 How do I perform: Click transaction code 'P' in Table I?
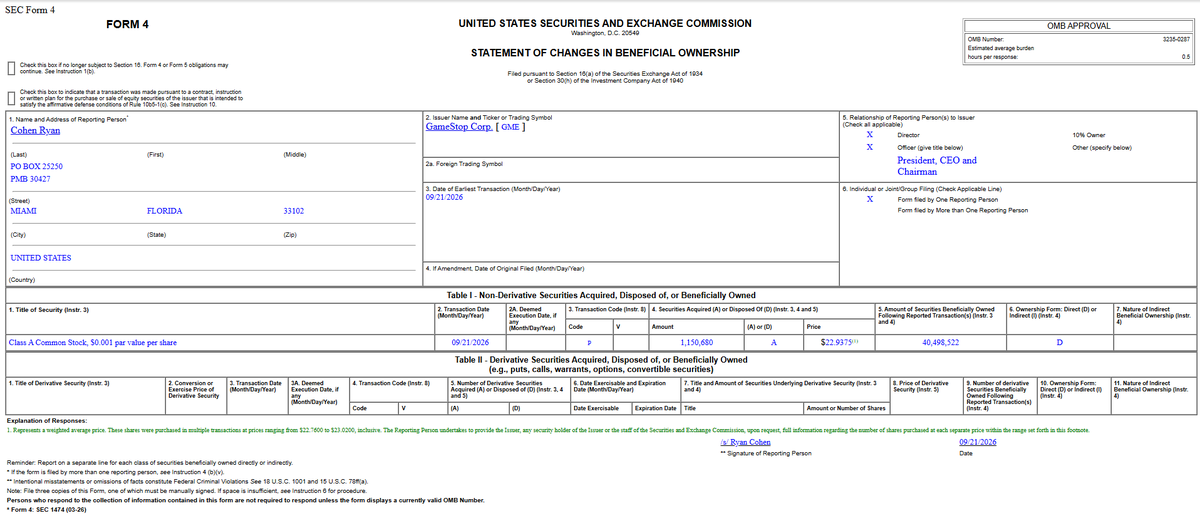589,343
